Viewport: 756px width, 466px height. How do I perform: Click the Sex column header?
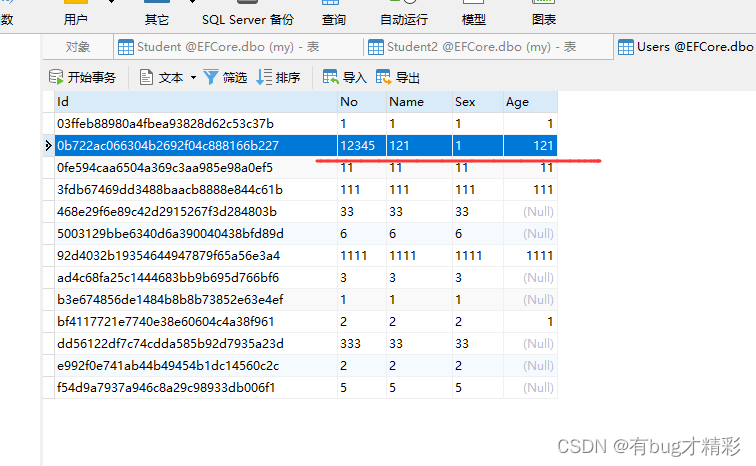coord(478,102)
